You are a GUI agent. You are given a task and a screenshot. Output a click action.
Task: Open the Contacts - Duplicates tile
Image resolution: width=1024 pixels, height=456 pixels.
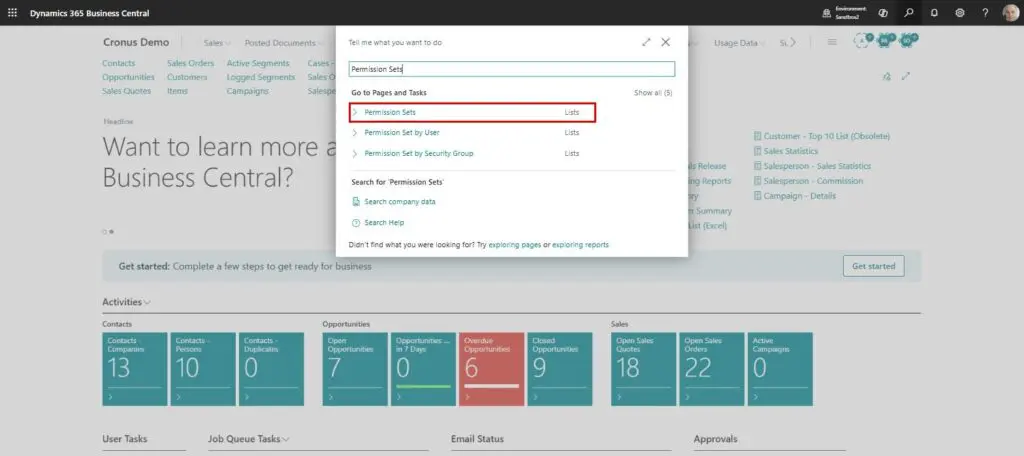pyautogui.click(x=271, y=369)
